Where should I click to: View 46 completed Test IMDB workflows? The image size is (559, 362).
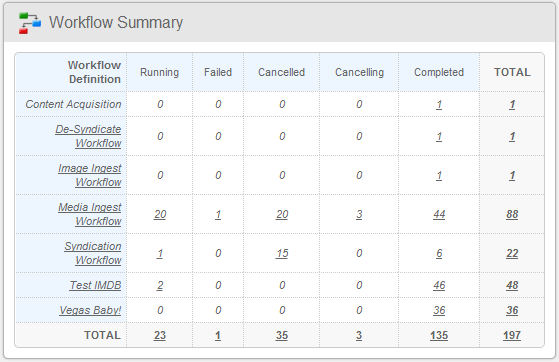click(439, 285)
